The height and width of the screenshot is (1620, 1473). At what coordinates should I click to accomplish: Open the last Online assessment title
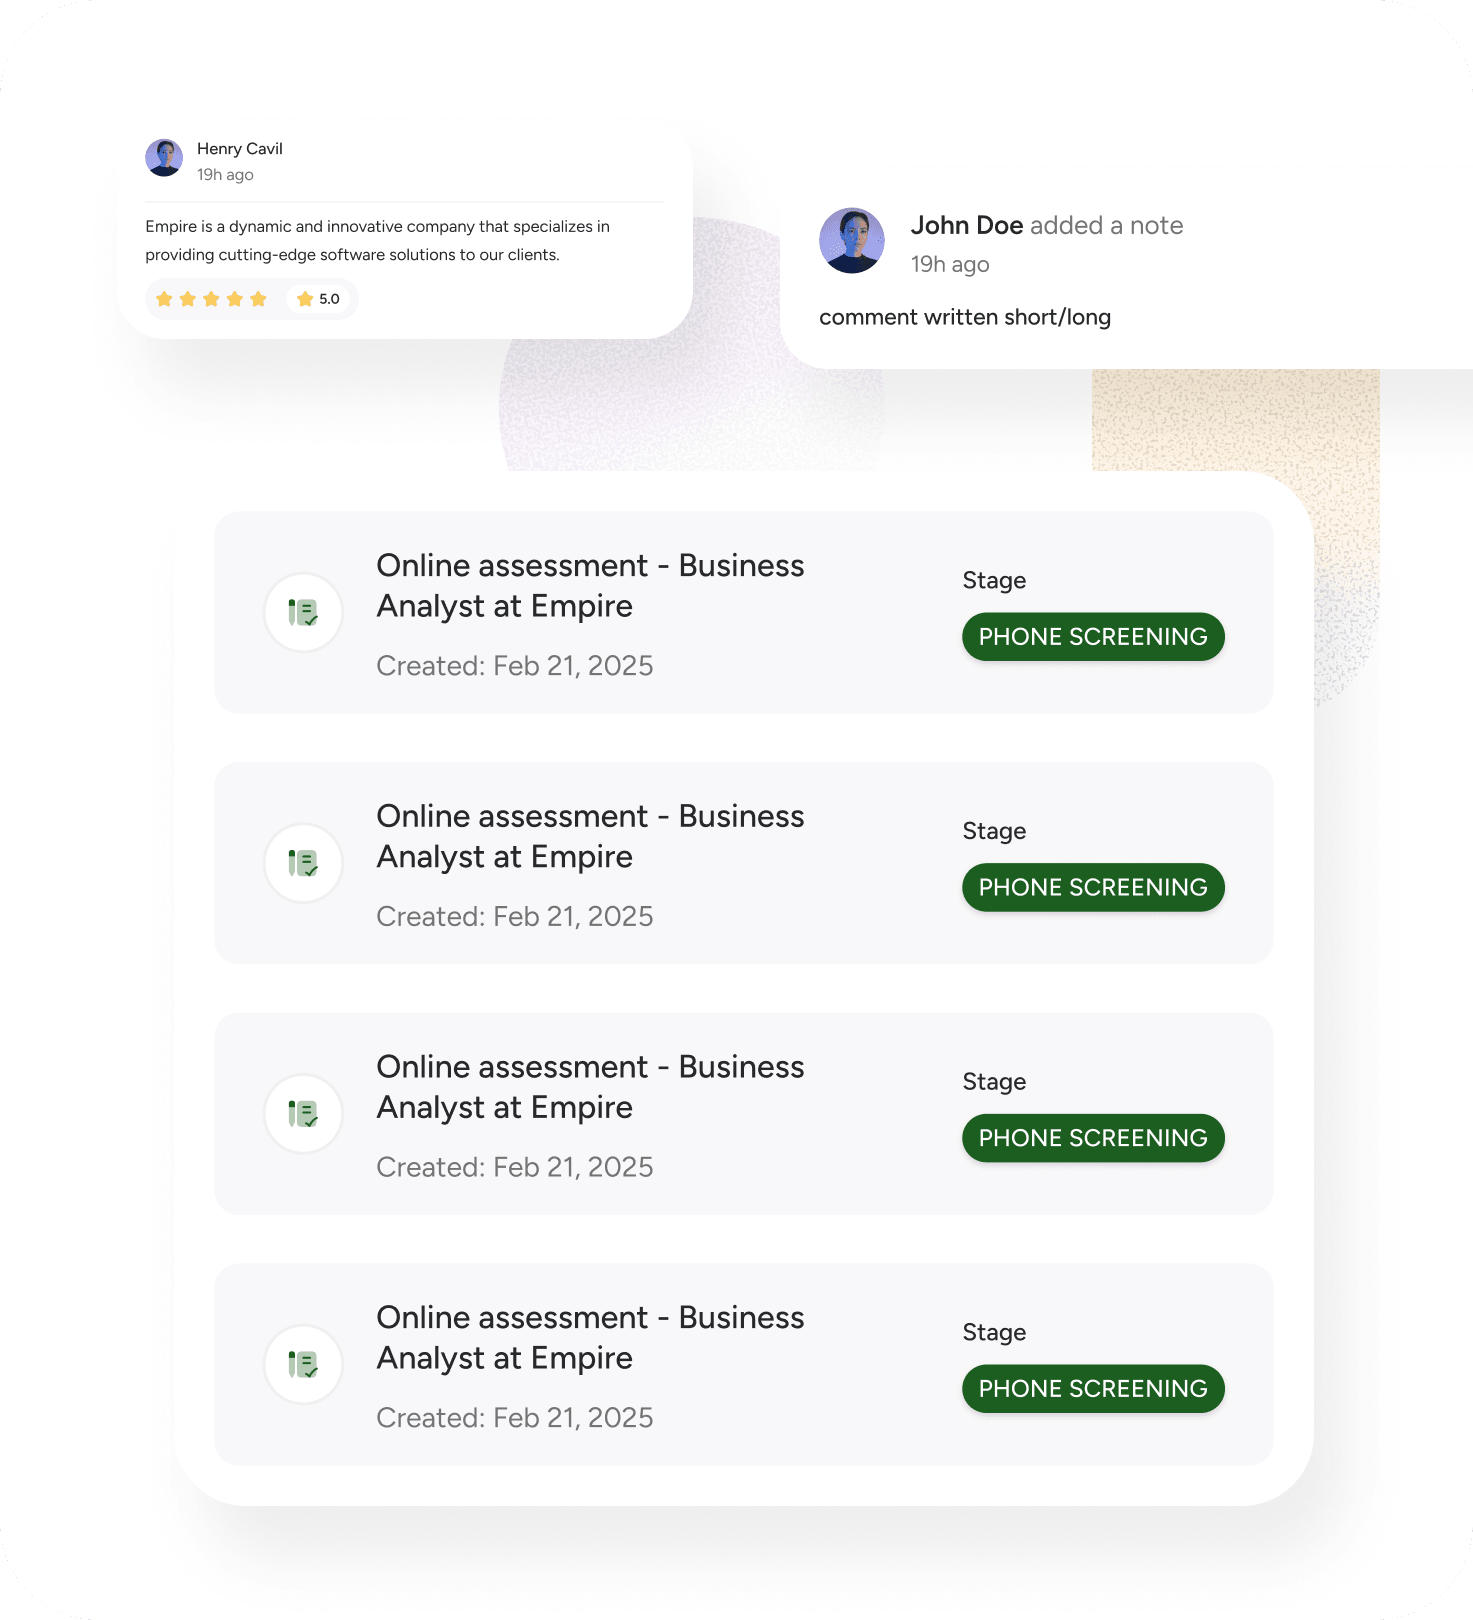(x=590, y=1338)
